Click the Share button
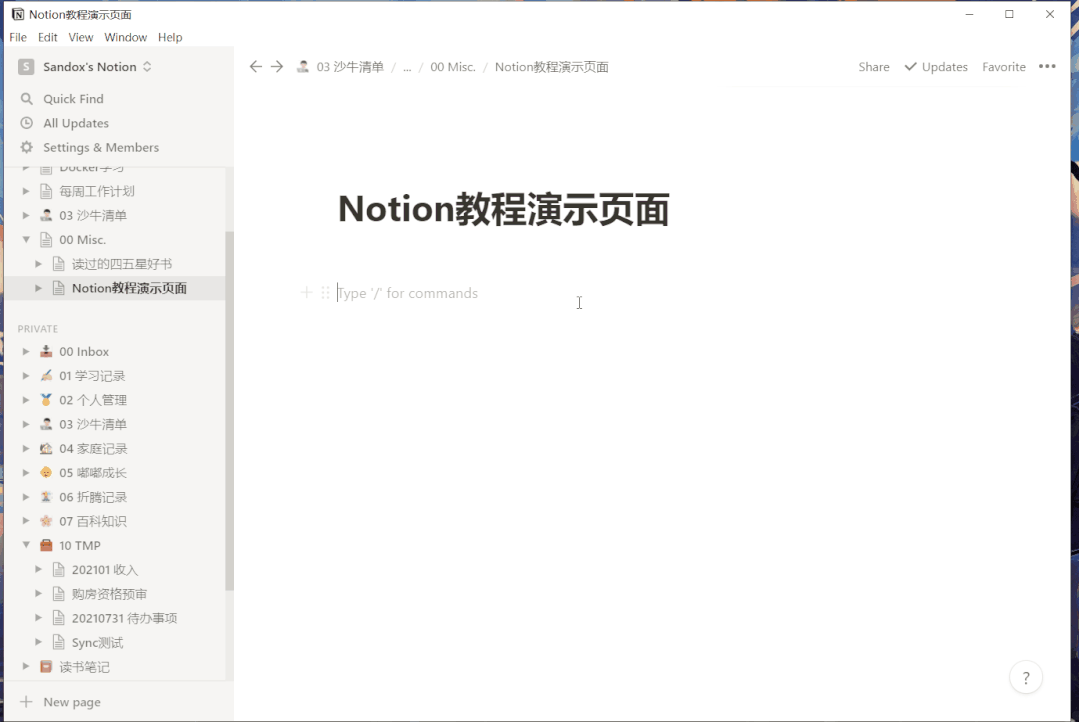This screenshot has height=722, width=1079. coord(873,67)
